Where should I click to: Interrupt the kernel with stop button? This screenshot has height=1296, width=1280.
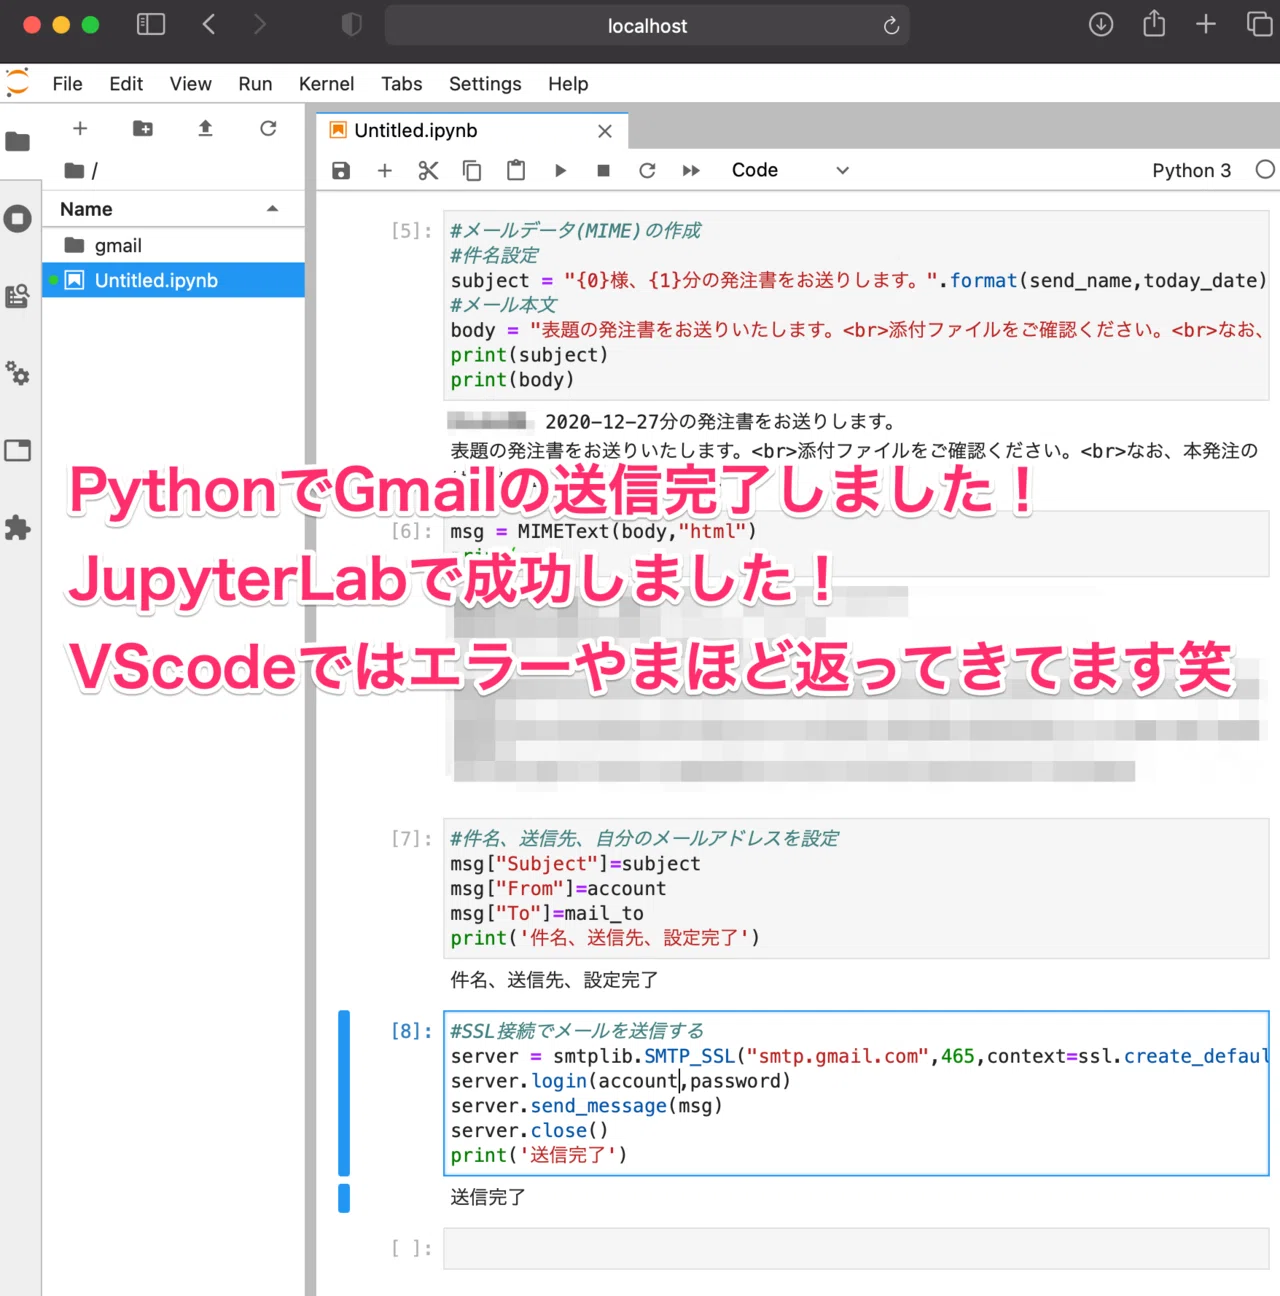(x=603, y=171)
